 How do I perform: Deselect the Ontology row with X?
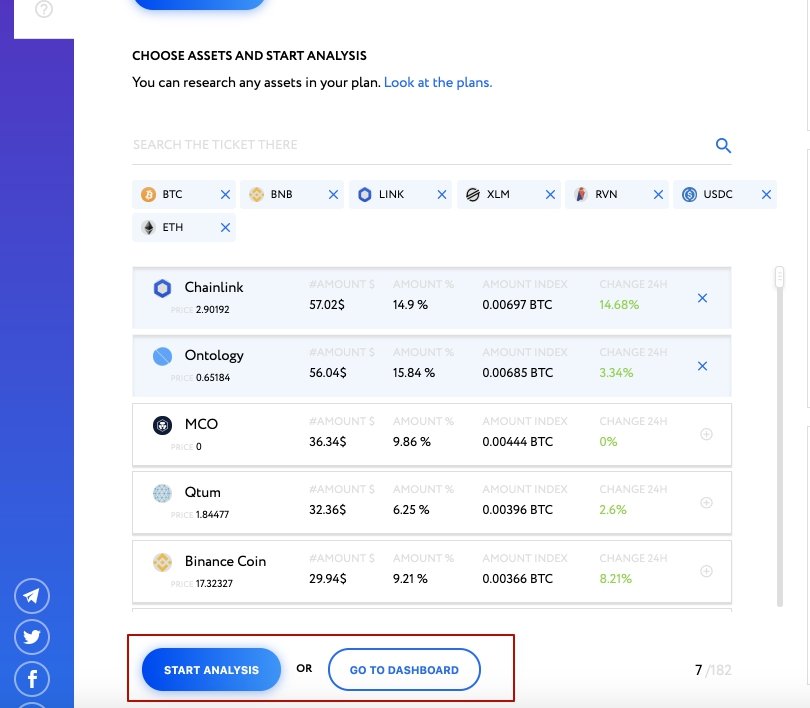click(x=703, y=366)
